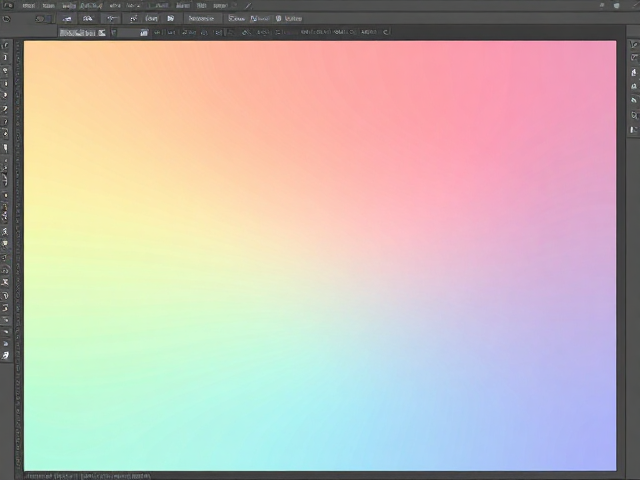The height and width of the screenshot is (480, 640).
Task: Click the application logo in the menu bar
Action: pos(8,5)
